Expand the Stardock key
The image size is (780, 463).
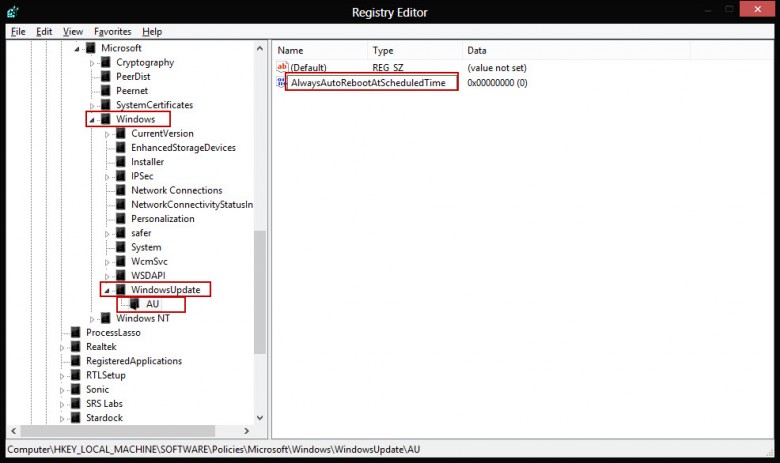[62, 419]
